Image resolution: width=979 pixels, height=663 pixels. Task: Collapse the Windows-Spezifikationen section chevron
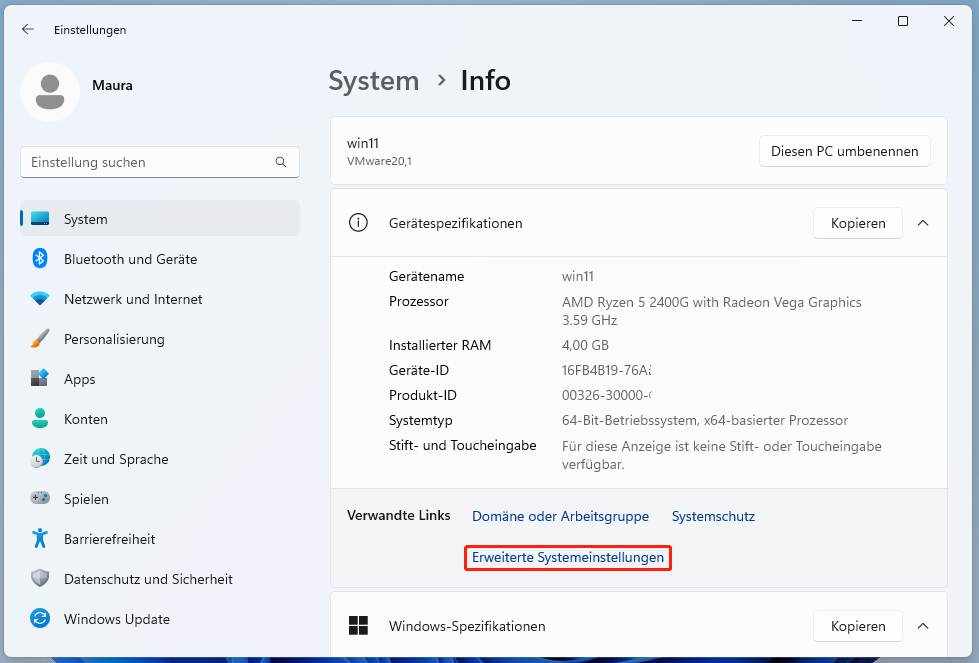[x=923, y=626]
